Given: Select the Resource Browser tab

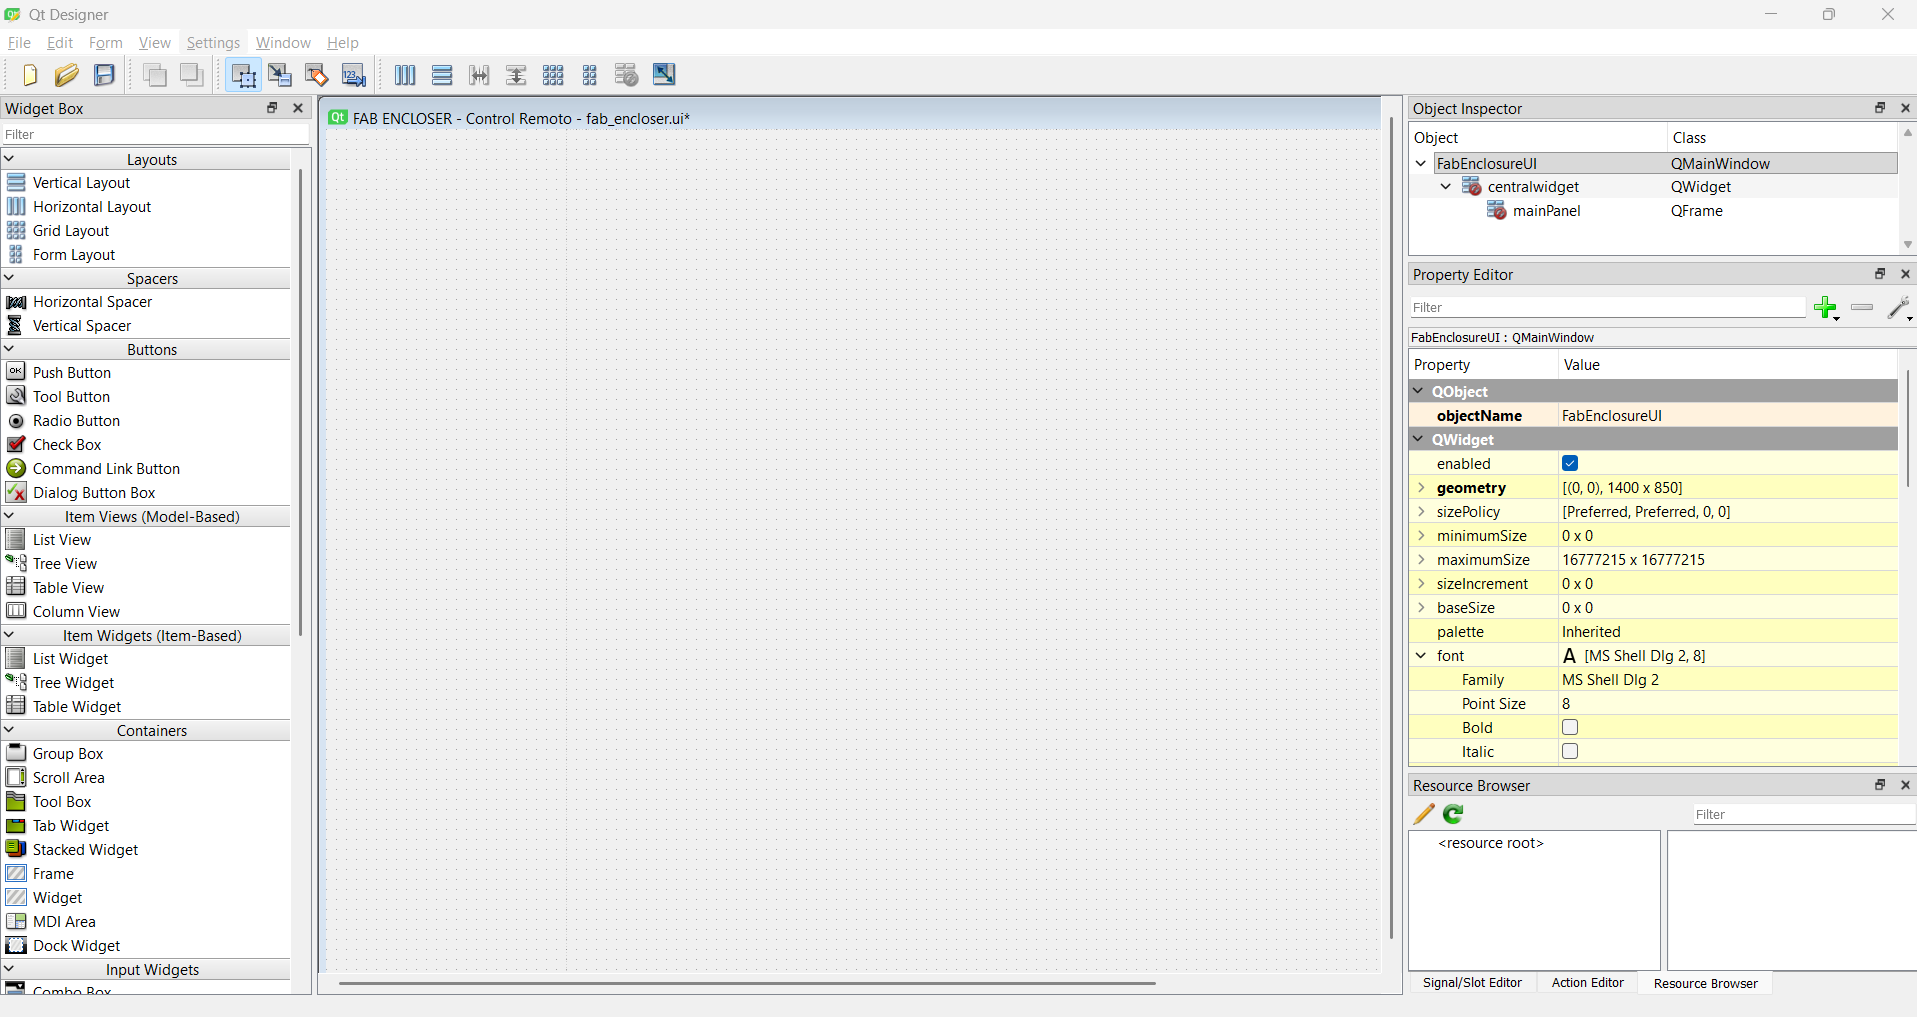Looking at the screenshot, I should pos(1705,983).
